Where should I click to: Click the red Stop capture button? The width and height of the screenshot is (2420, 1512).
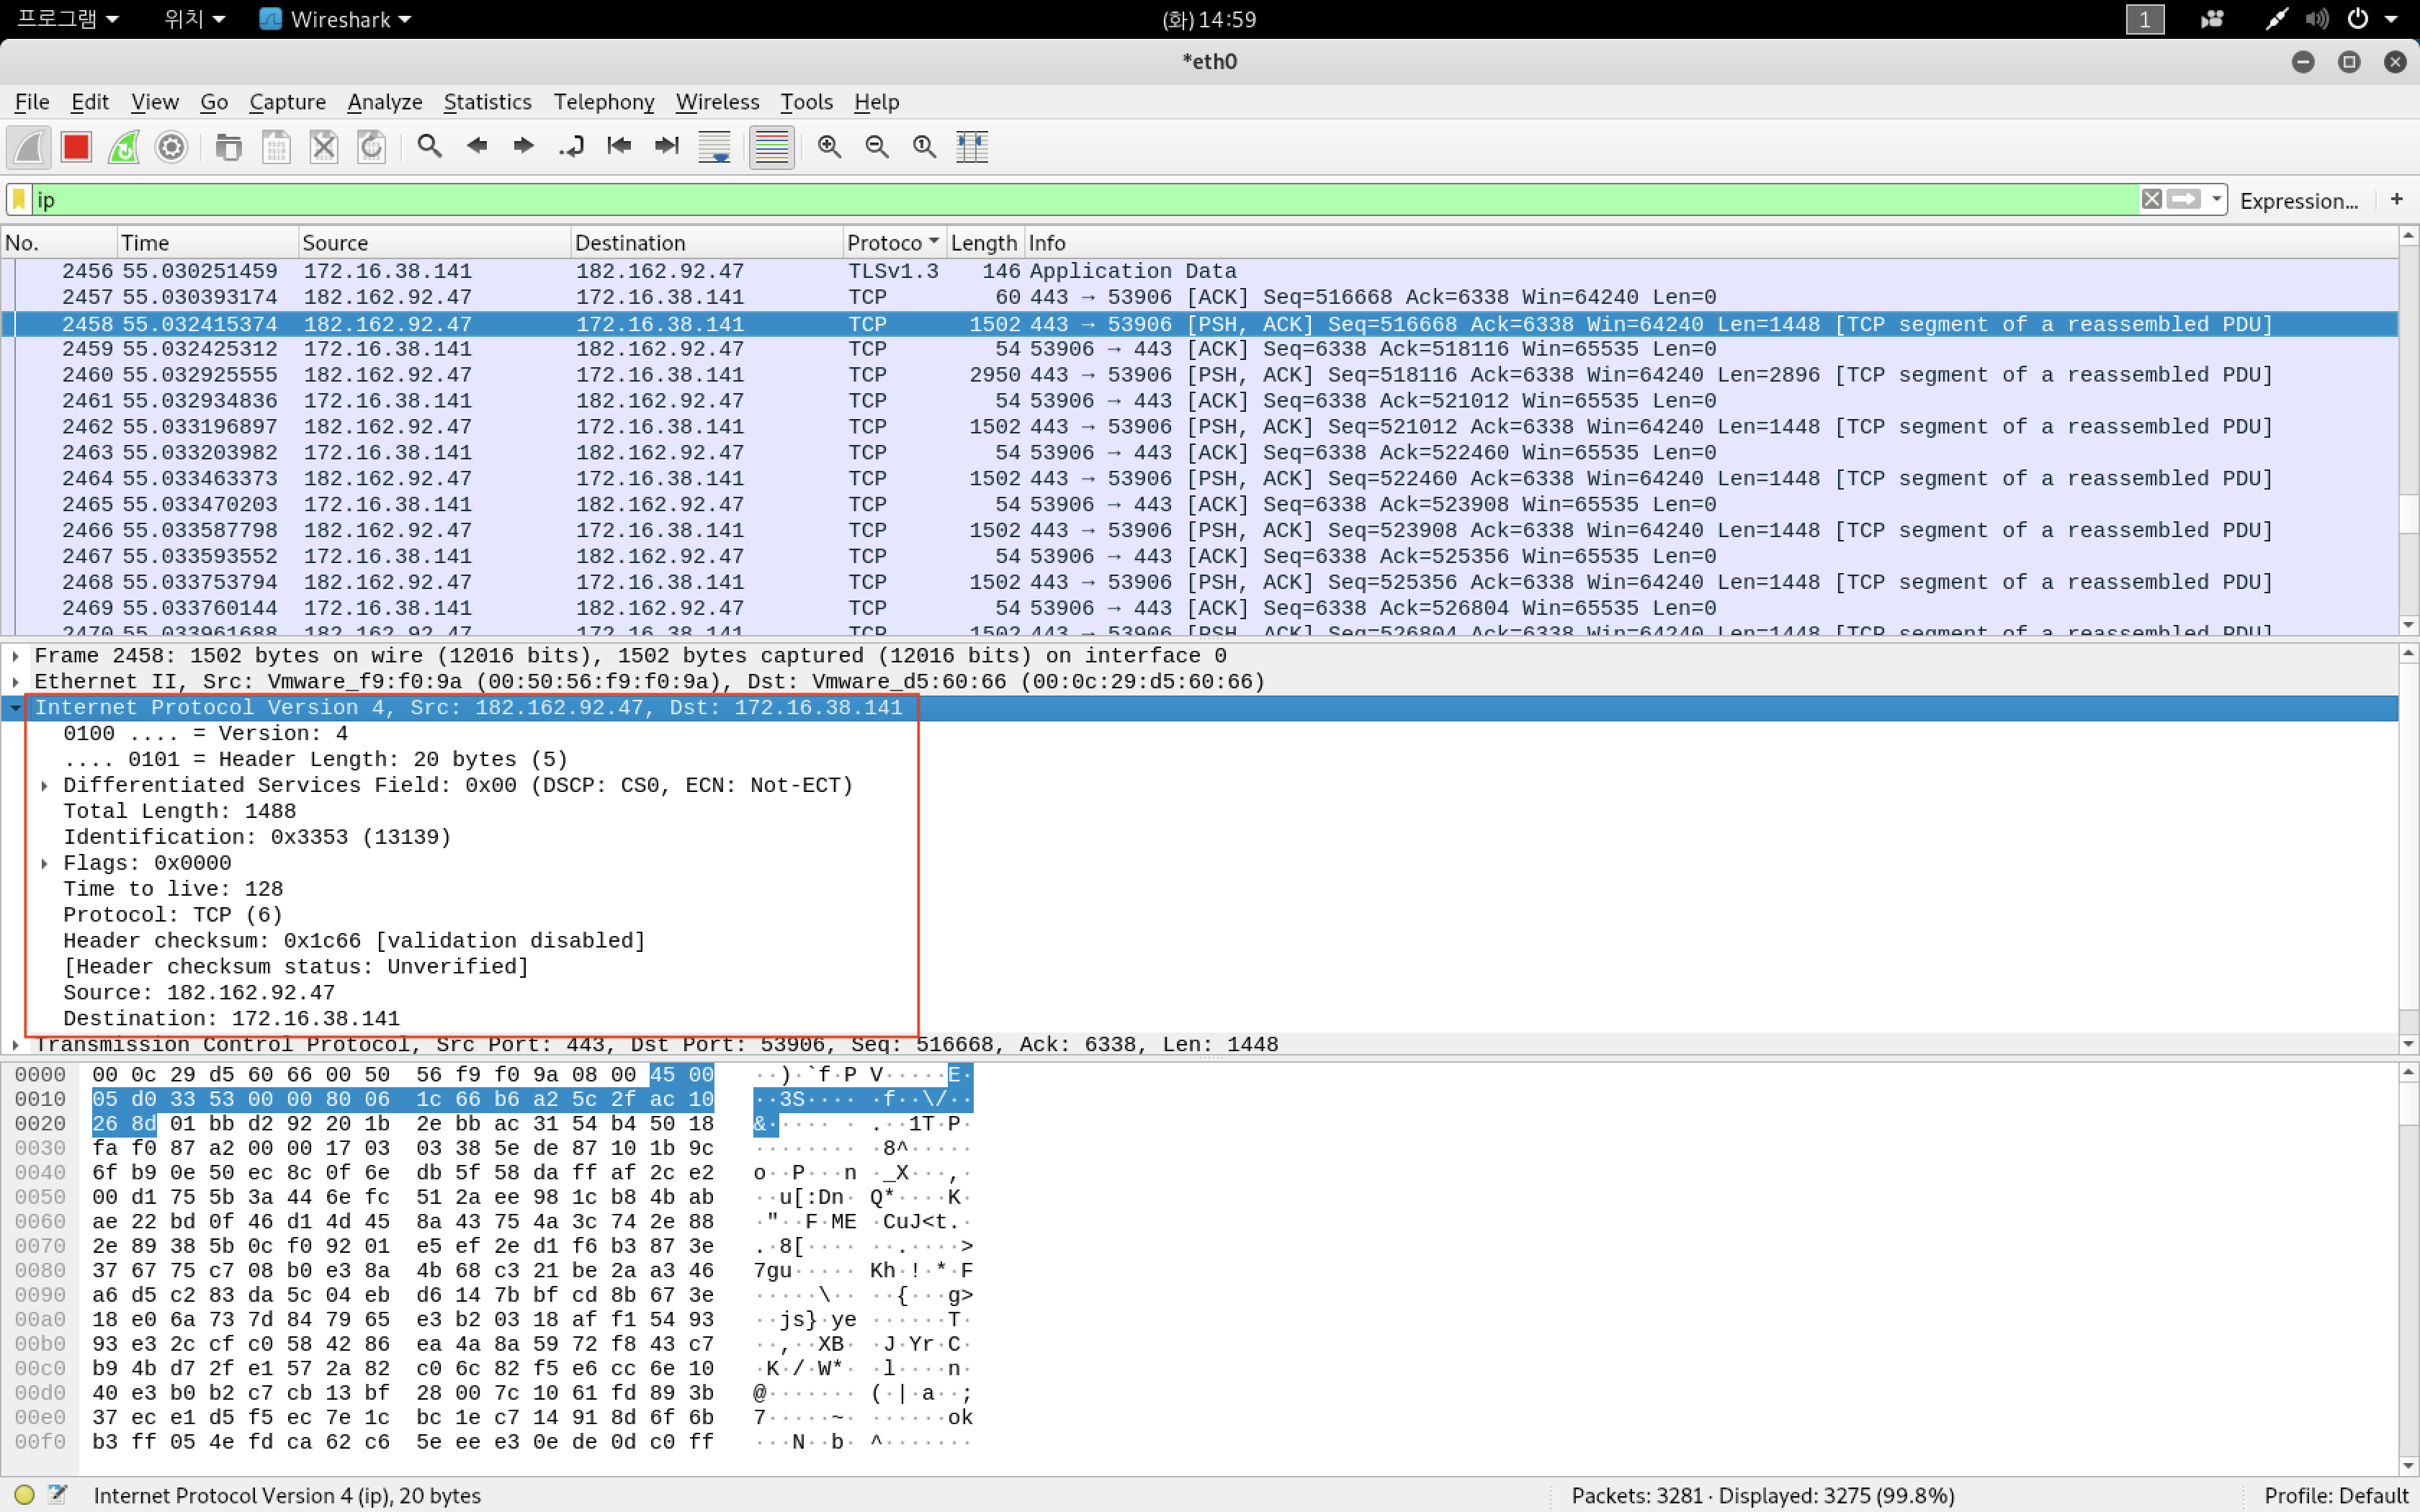[x=76, y=147]
